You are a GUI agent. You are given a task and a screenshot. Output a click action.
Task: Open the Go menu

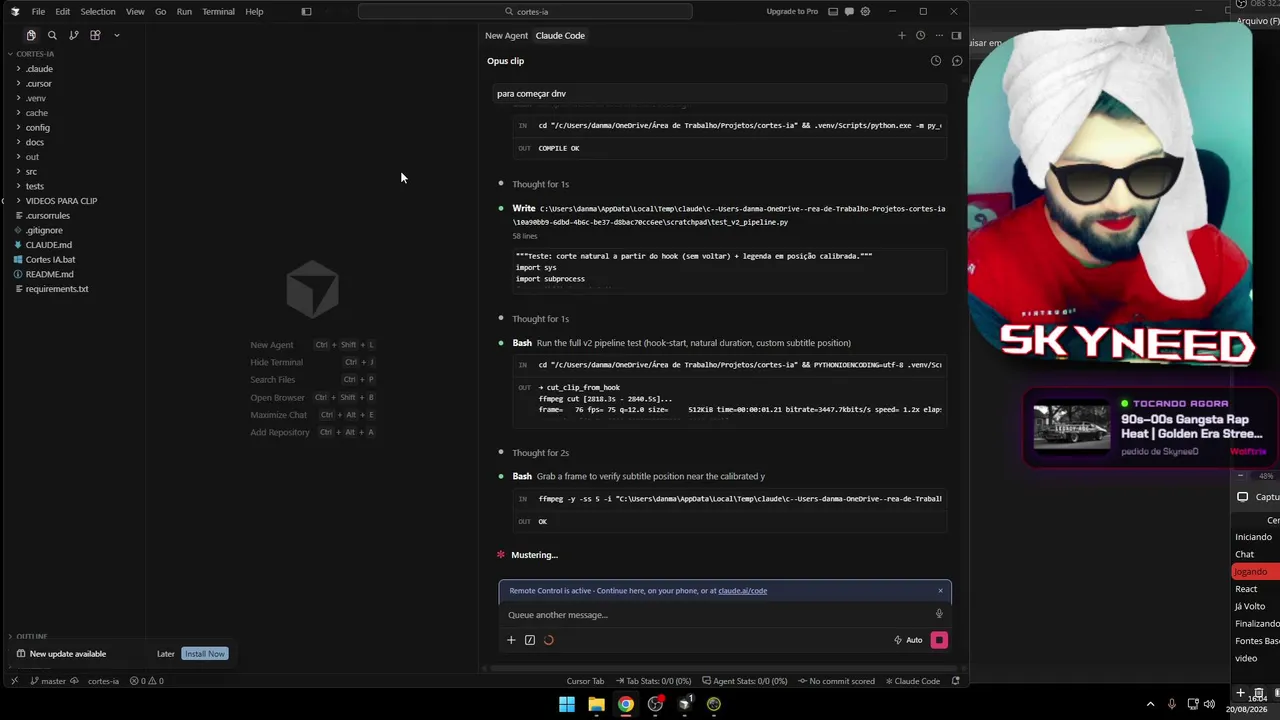tap(160, 12)
